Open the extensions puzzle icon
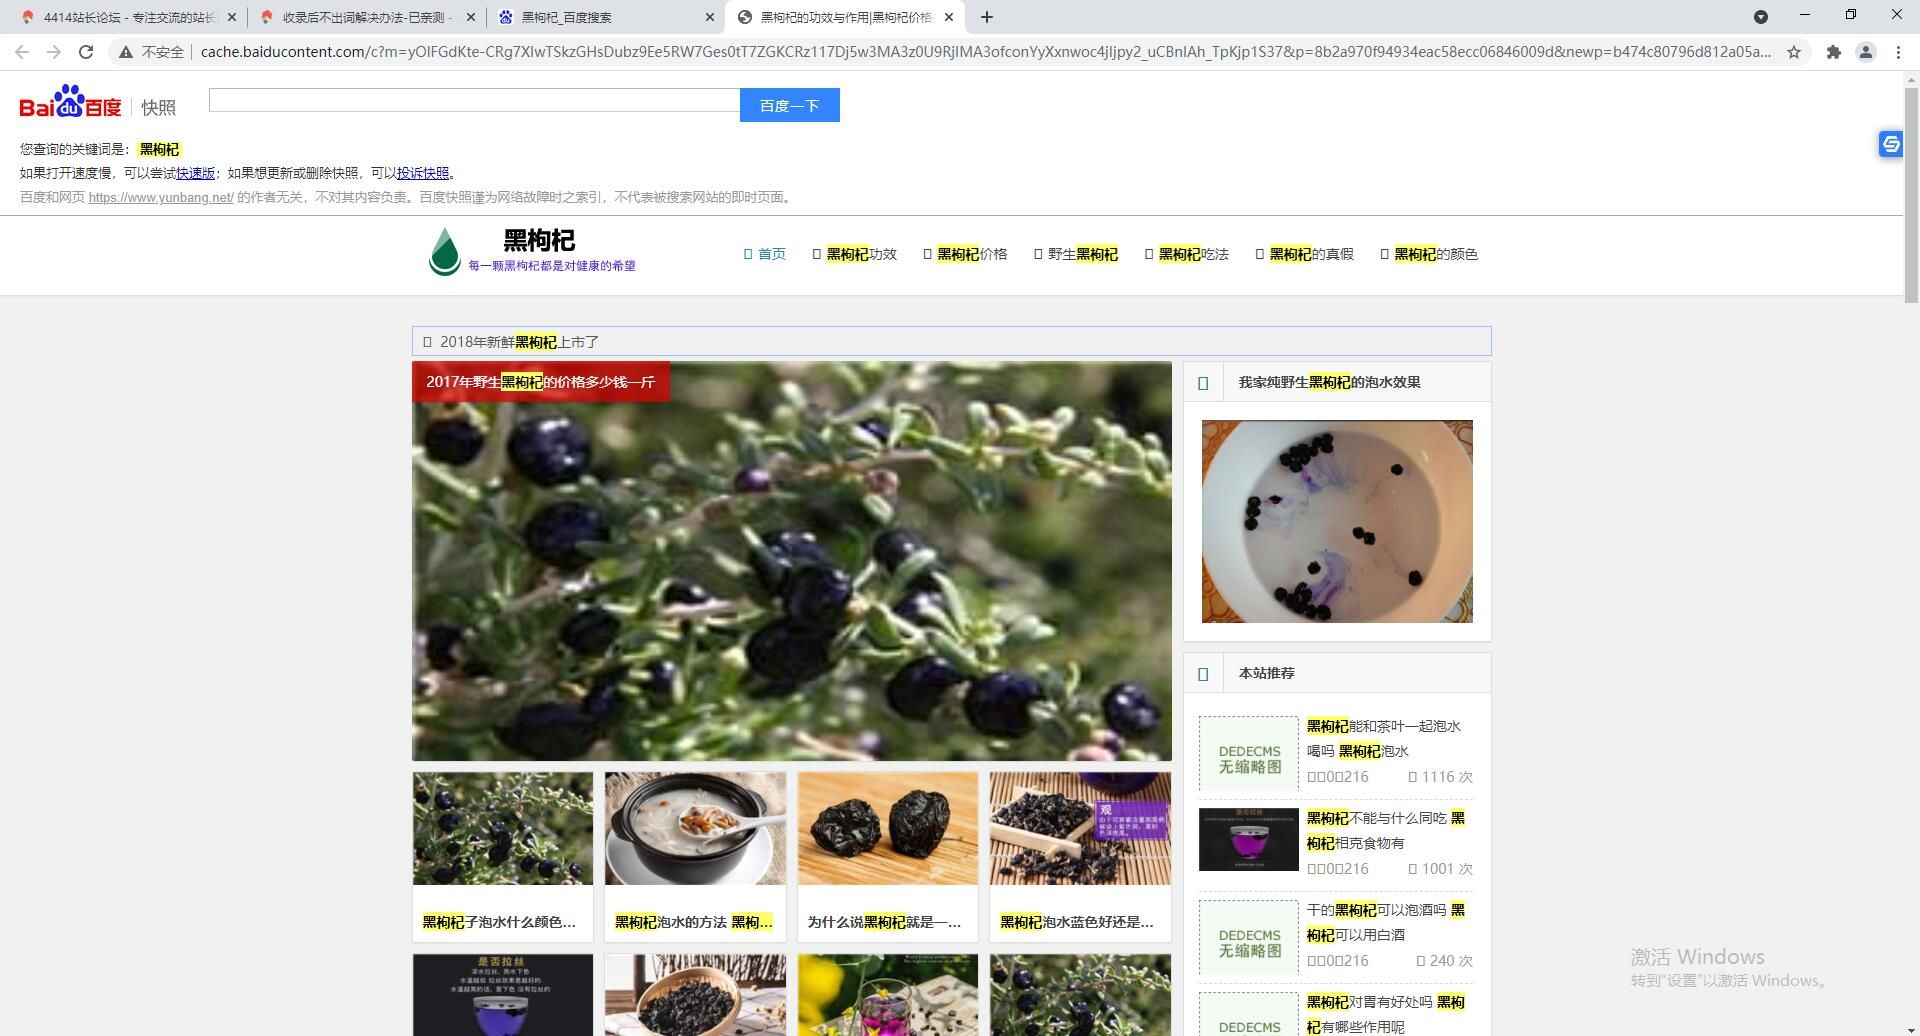Screen dimensions: 1920x1036 click(1833, 52)
